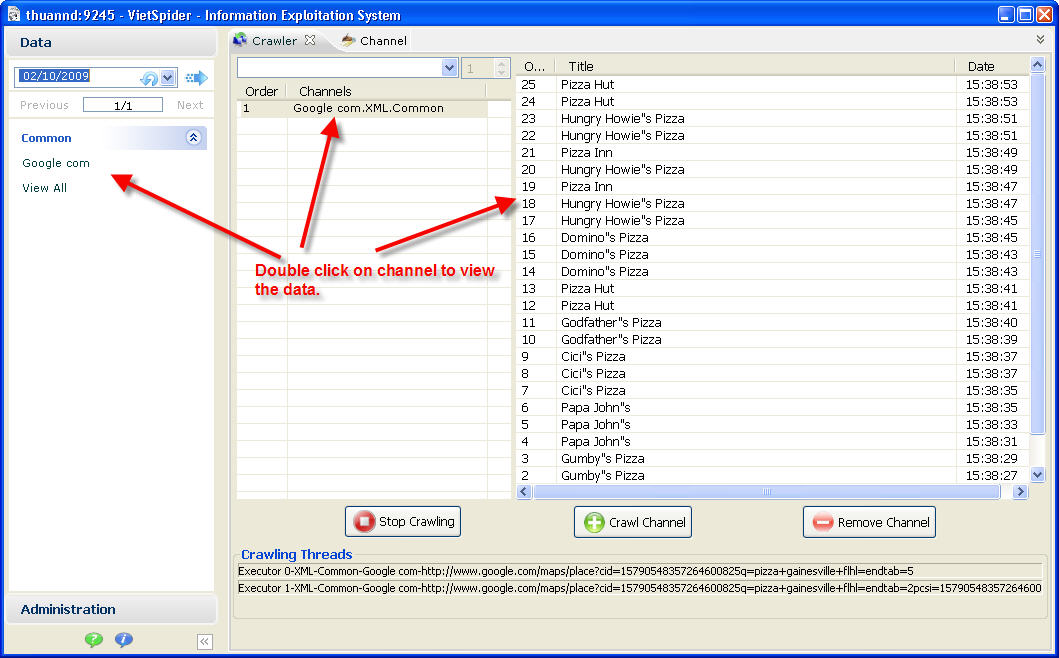Select order 6 Papa John"s title
Screen dimensions: 1059x658
coord(596,407)
